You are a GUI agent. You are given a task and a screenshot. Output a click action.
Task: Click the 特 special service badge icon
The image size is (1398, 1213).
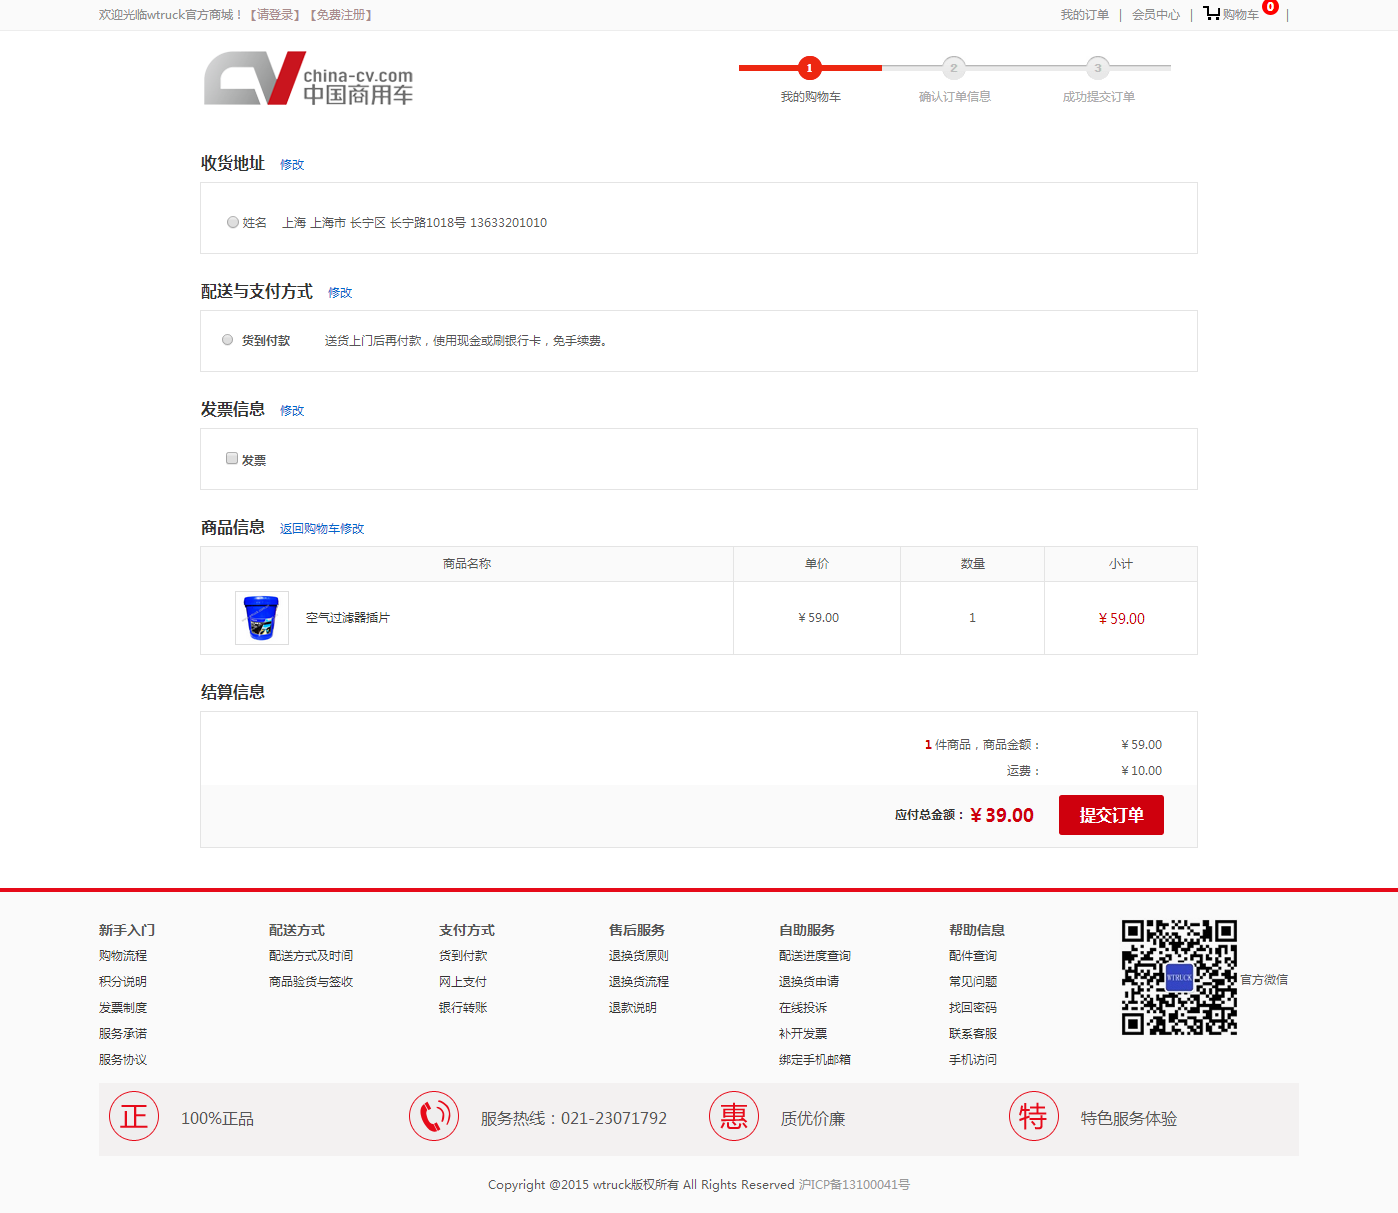click(x=1033, y=1116)
